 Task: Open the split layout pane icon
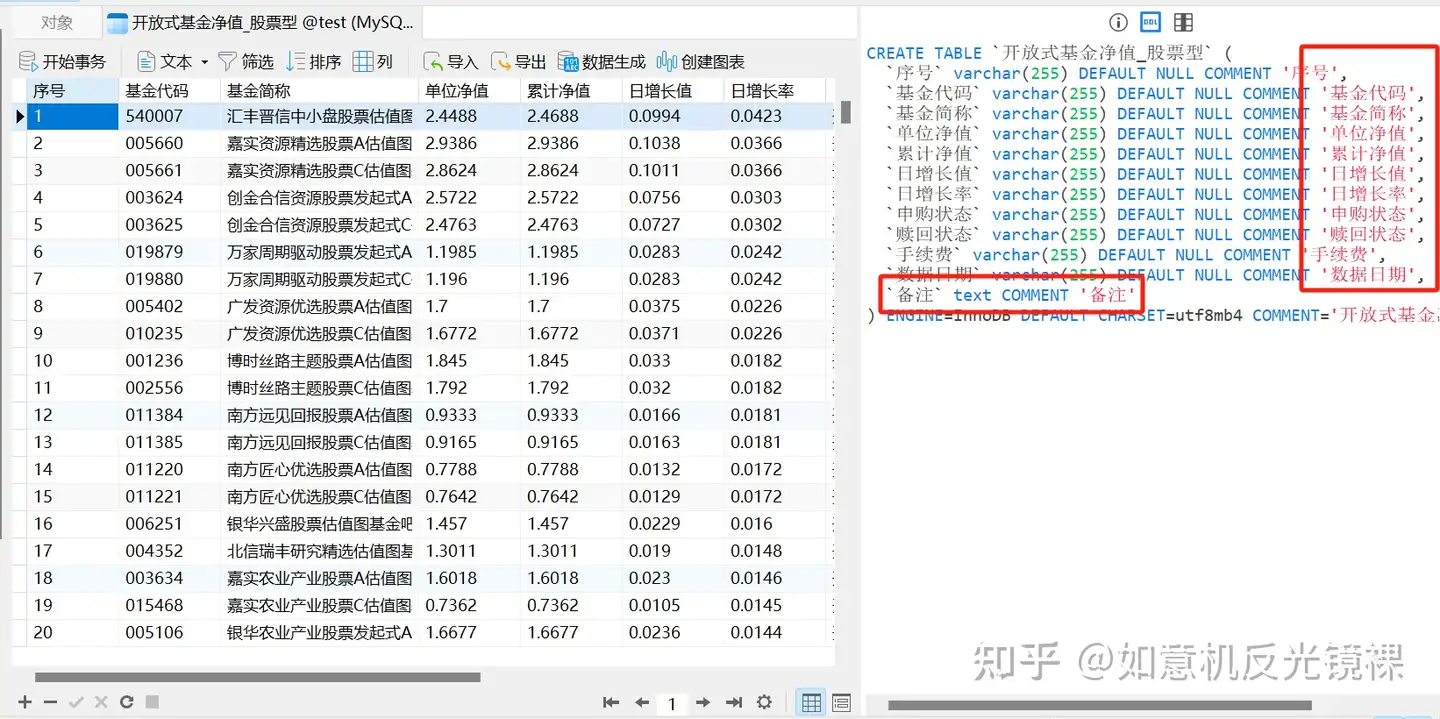1183,22
